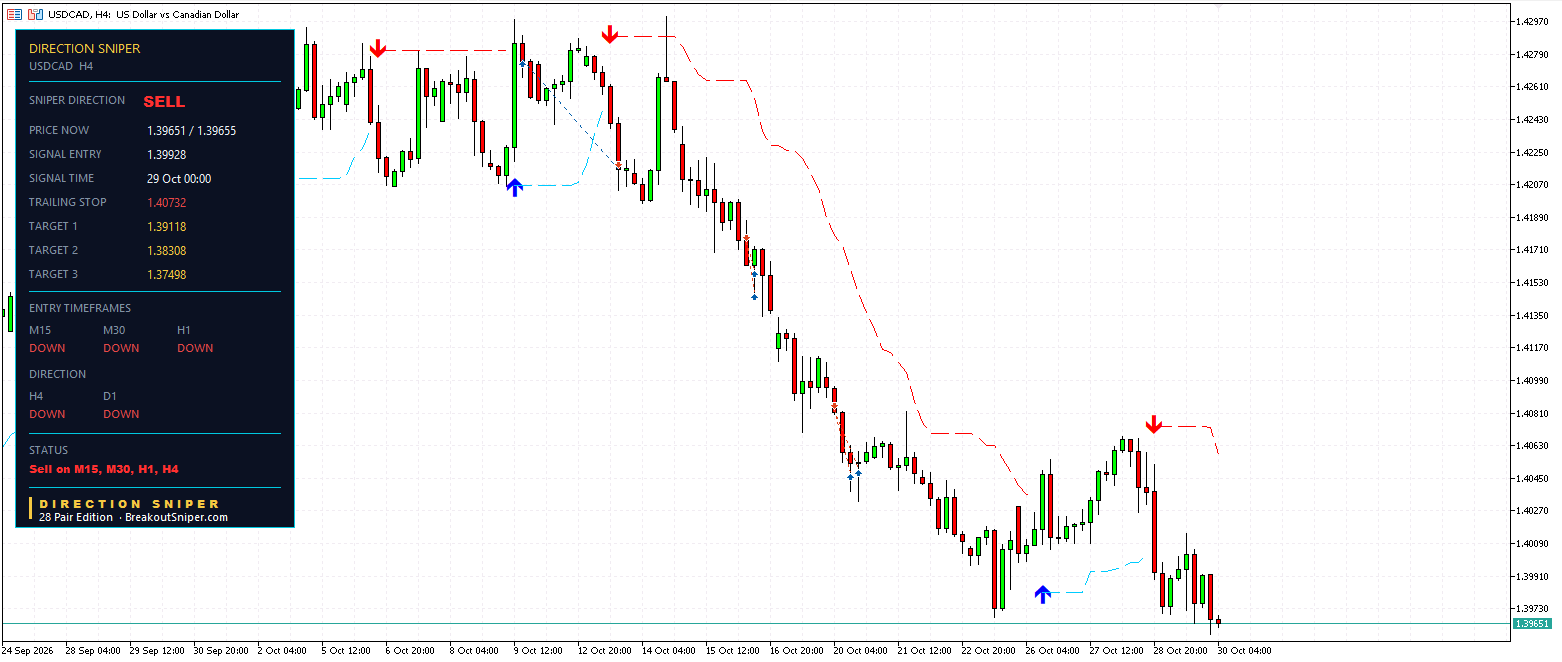Select the blue buy arrow near 26 Oct
Image resolution: width=1562 pixels, height=662 pixels.
(1042, 594)
